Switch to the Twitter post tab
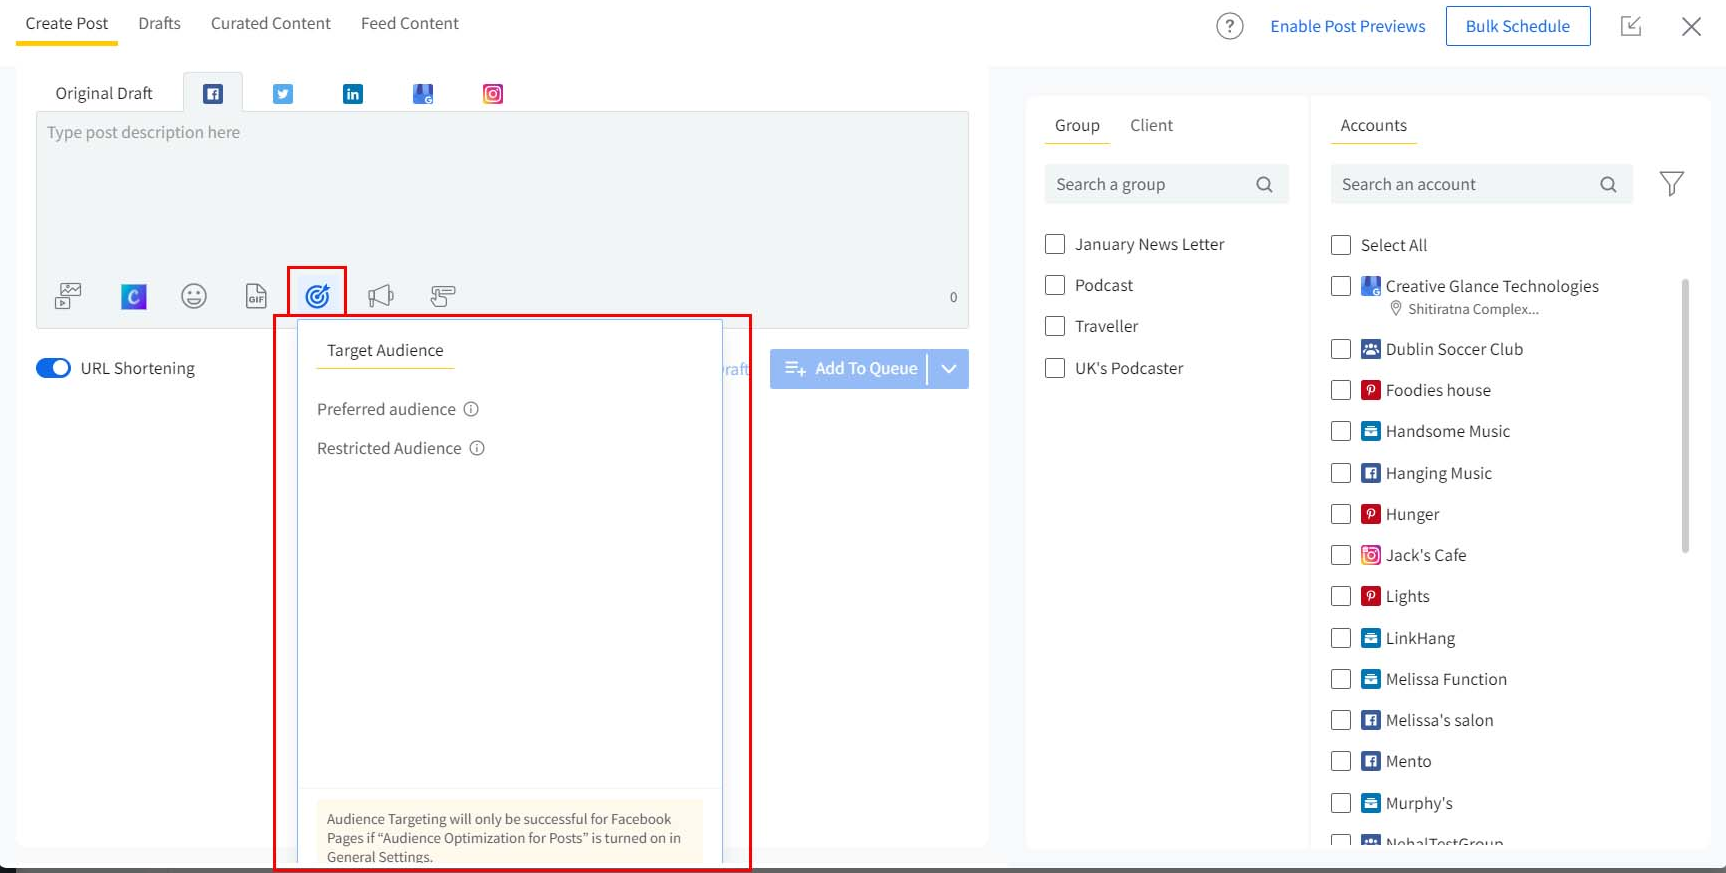Image resolution: width=1726 pixels, height=873 pixels. tap(283, 94)
